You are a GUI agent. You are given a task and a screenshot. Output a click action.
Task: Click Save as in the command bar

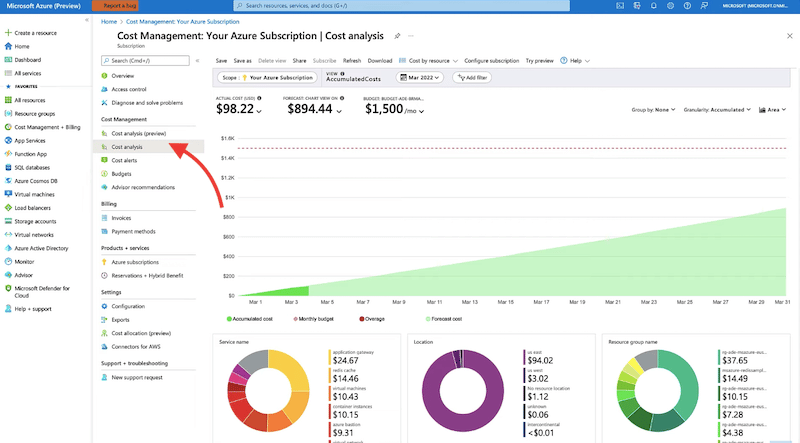click(242, 61)
